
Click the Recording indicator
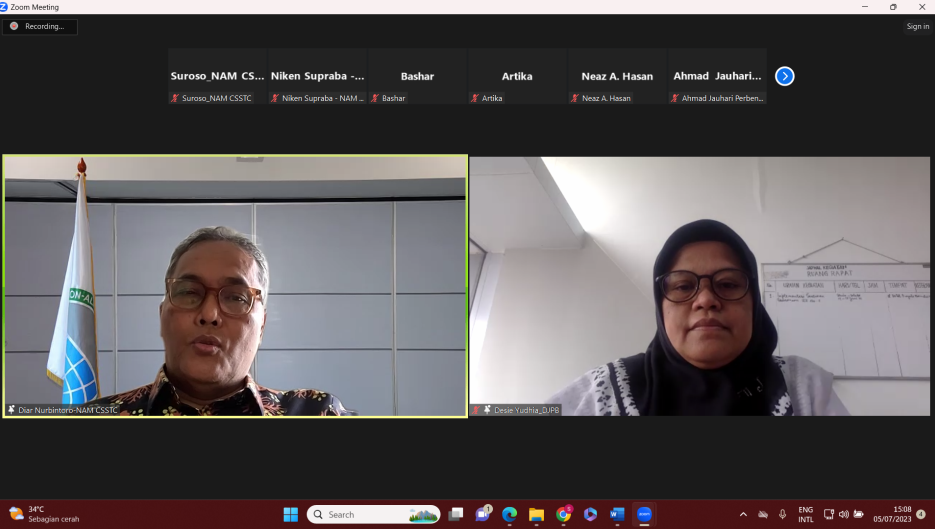click(40, 27)
